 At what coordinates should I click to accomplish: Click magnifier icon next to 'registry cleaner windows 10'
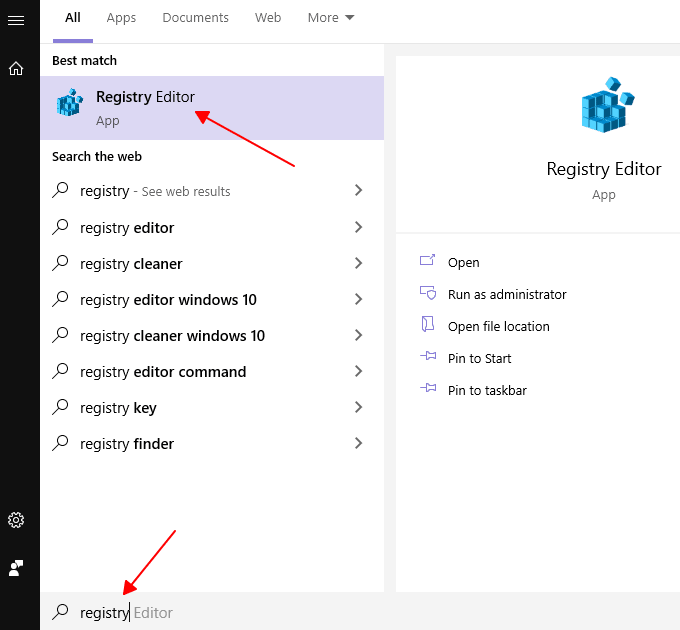[x=60, y=335]
